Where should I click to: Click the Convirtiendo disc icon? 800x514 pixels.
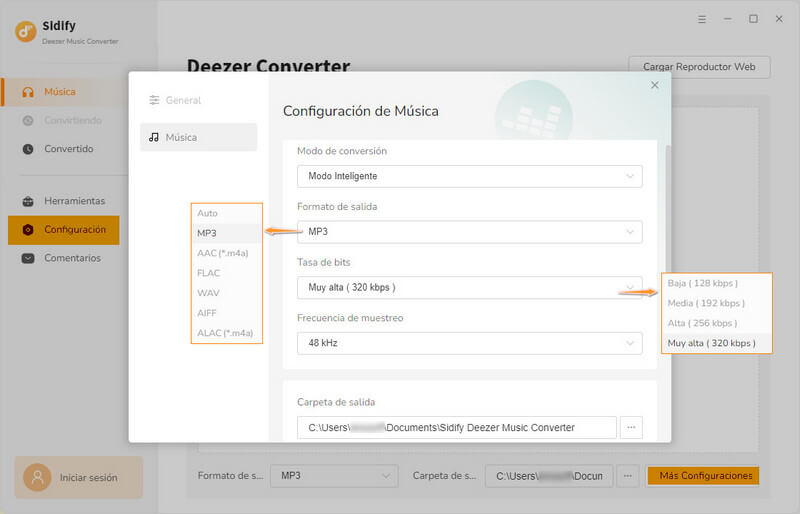click(x=28, y=120)
